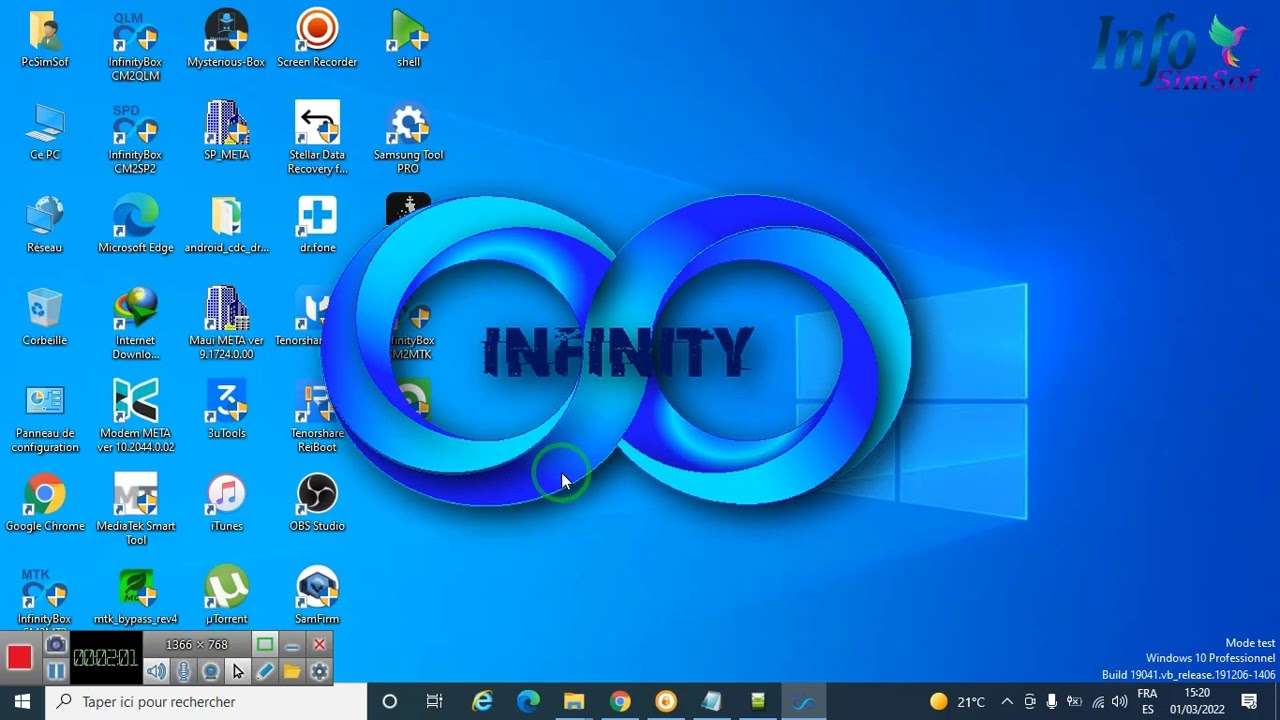1280x720 pixels.
Task: Open MediaTek Smart Tool icon
Action: 135,511
